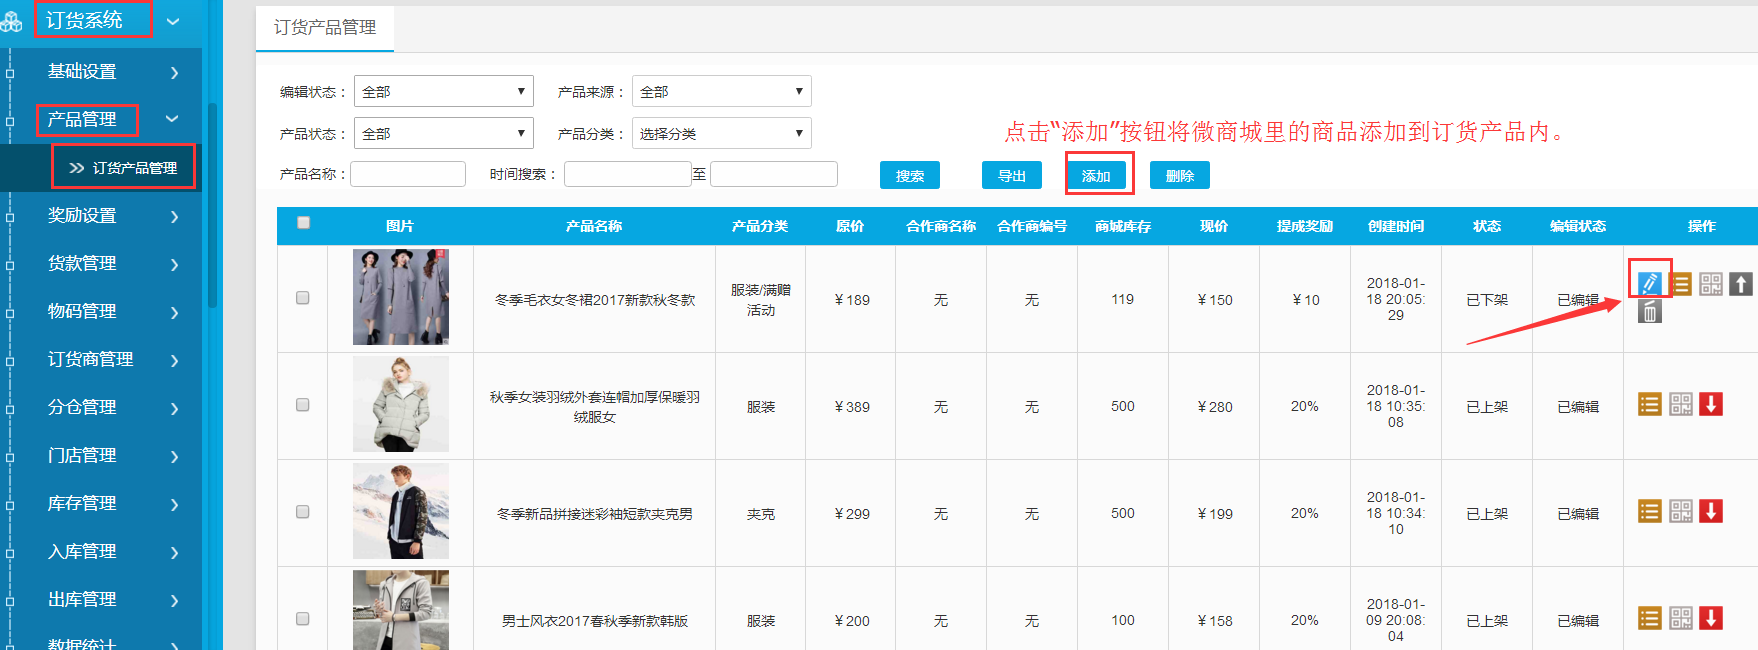Click the 导出 export button

pyautogui.click(x=1012, y=176)
